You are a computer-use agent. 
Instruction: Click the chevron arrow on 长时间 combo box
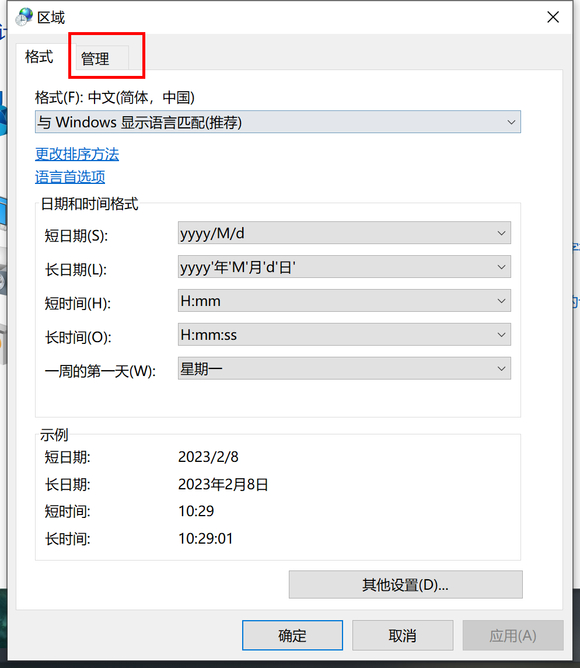[x=501, y=335]
